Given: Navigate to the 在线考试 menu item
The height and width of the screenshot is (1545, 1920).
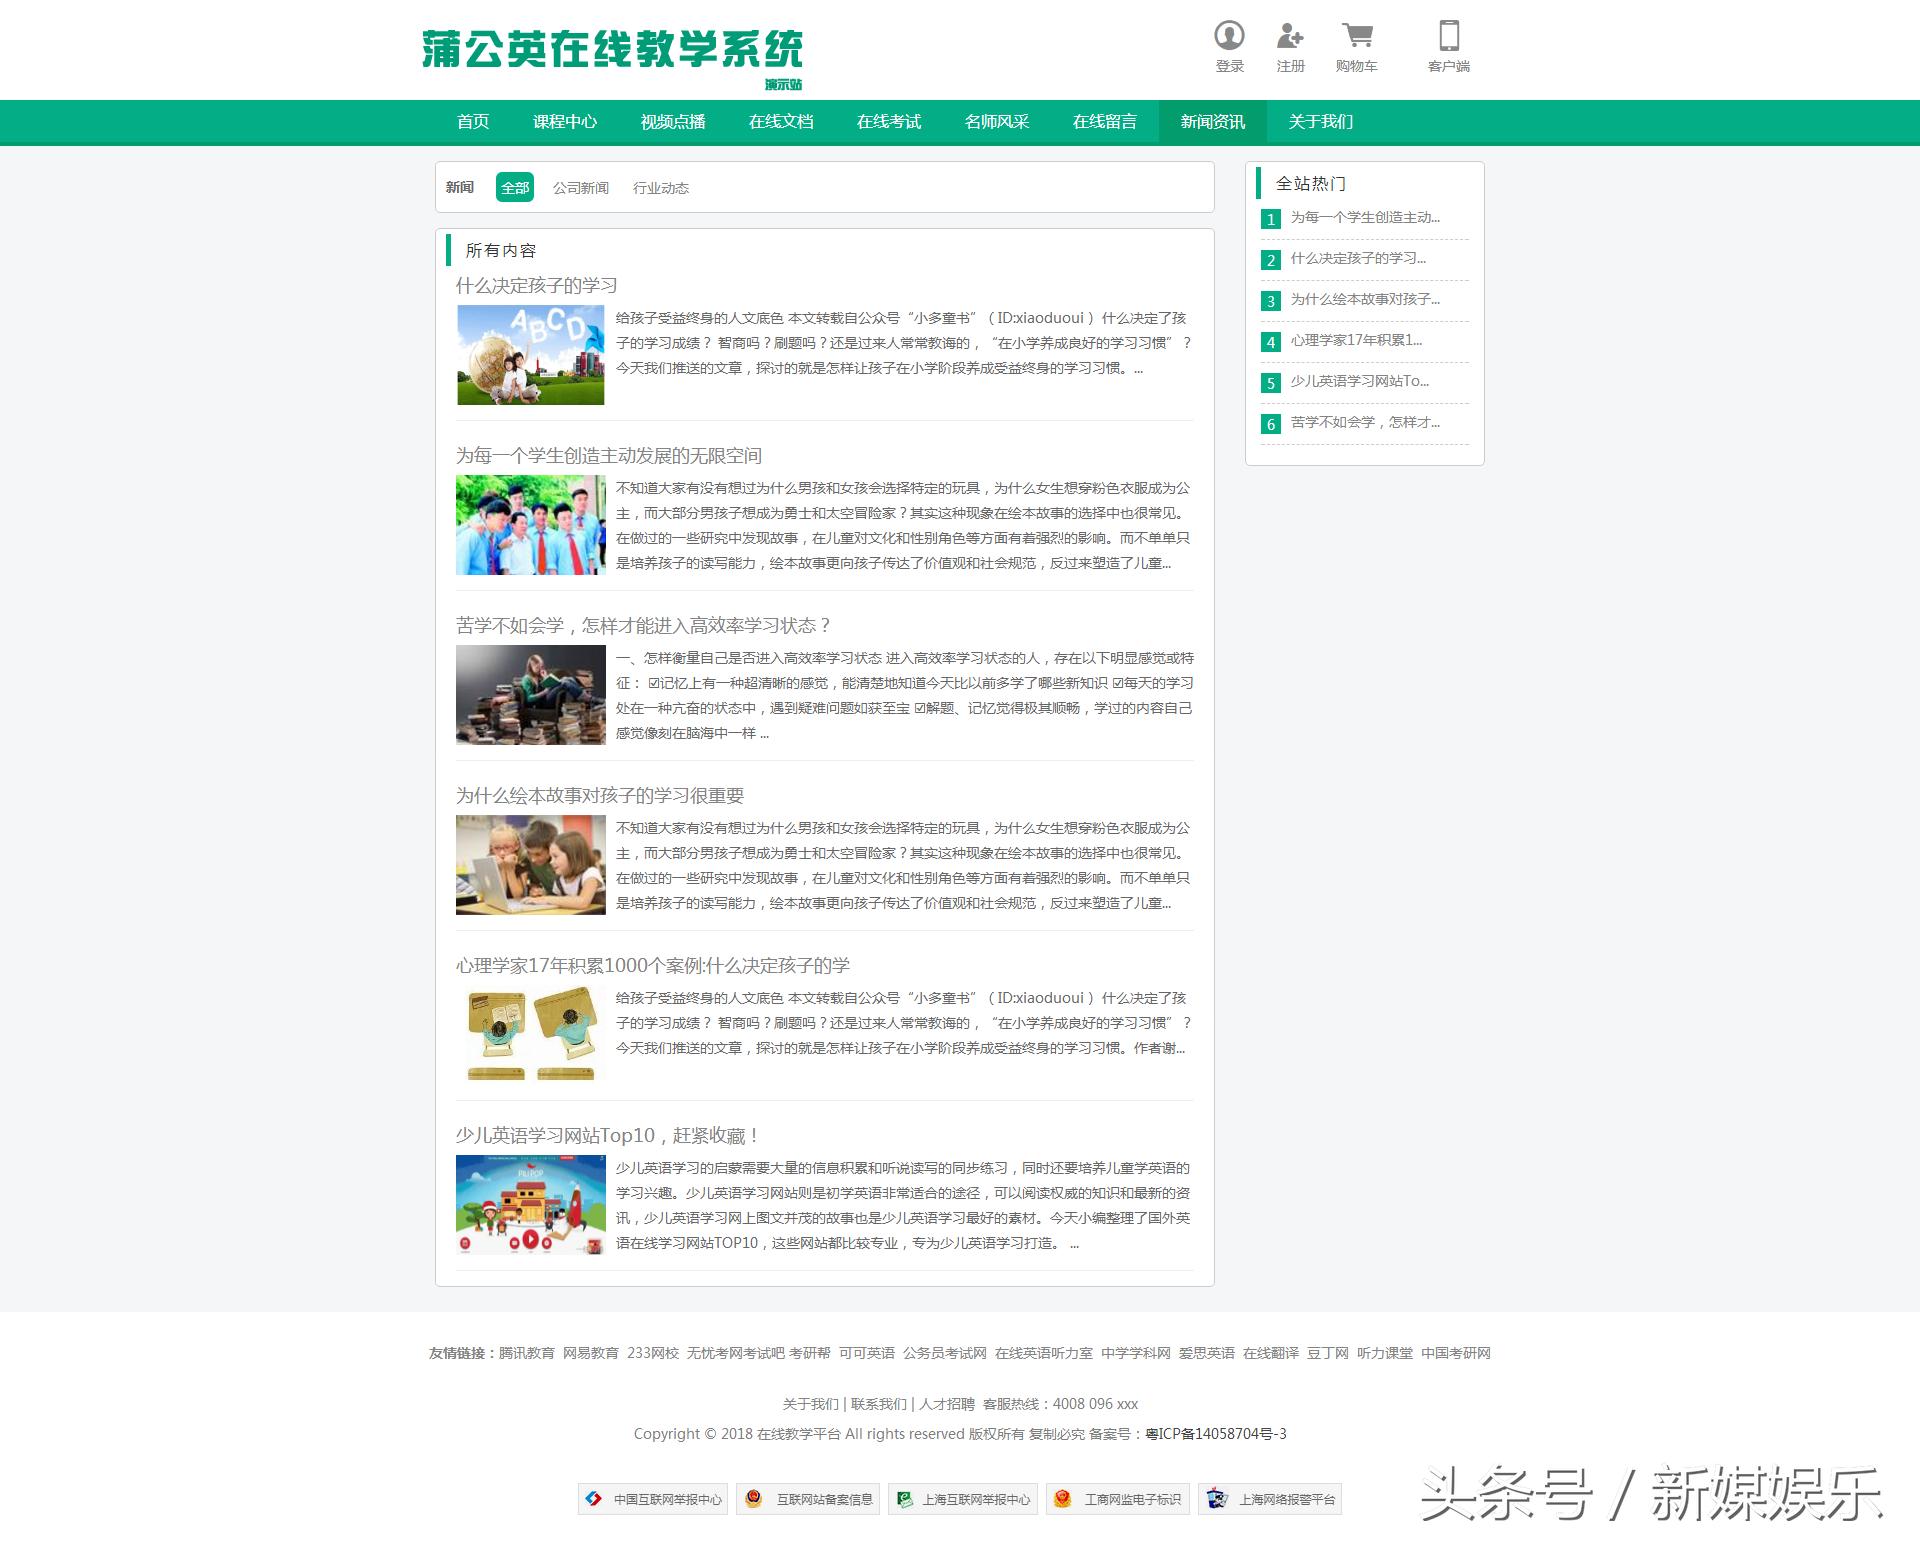Looking at the screenshot, I should 889,122.
